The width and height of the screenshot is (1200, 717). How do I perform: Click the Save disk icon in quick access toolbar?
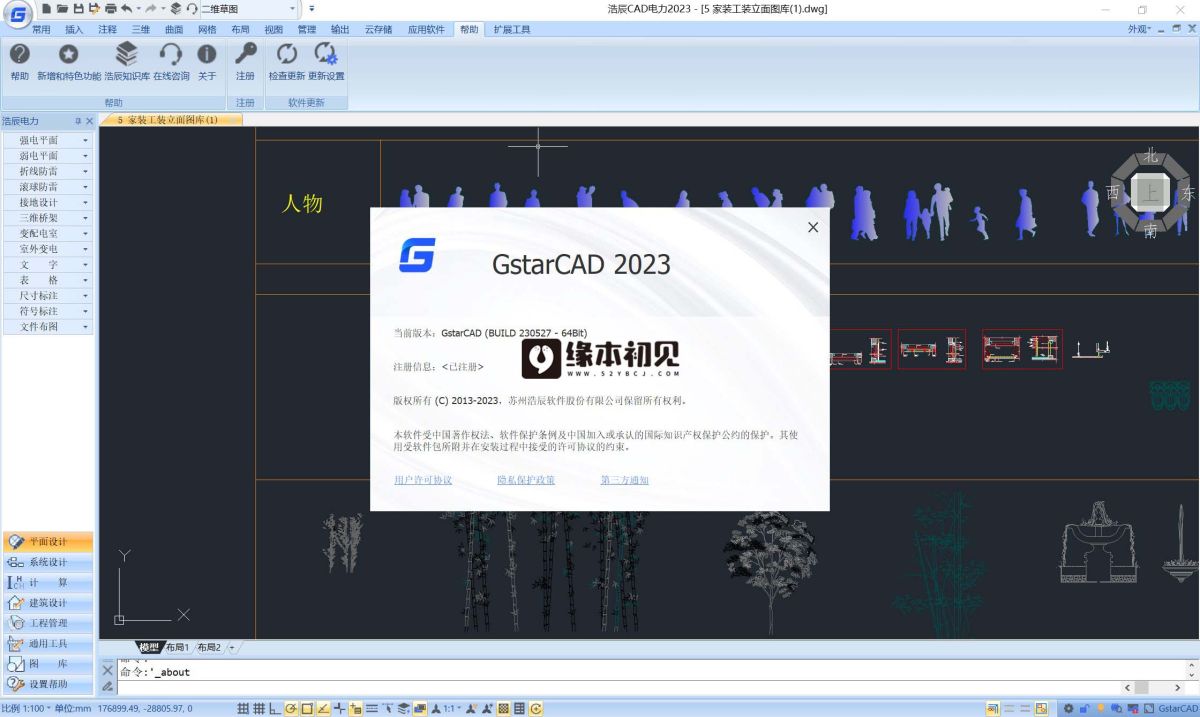coord(78,9)
